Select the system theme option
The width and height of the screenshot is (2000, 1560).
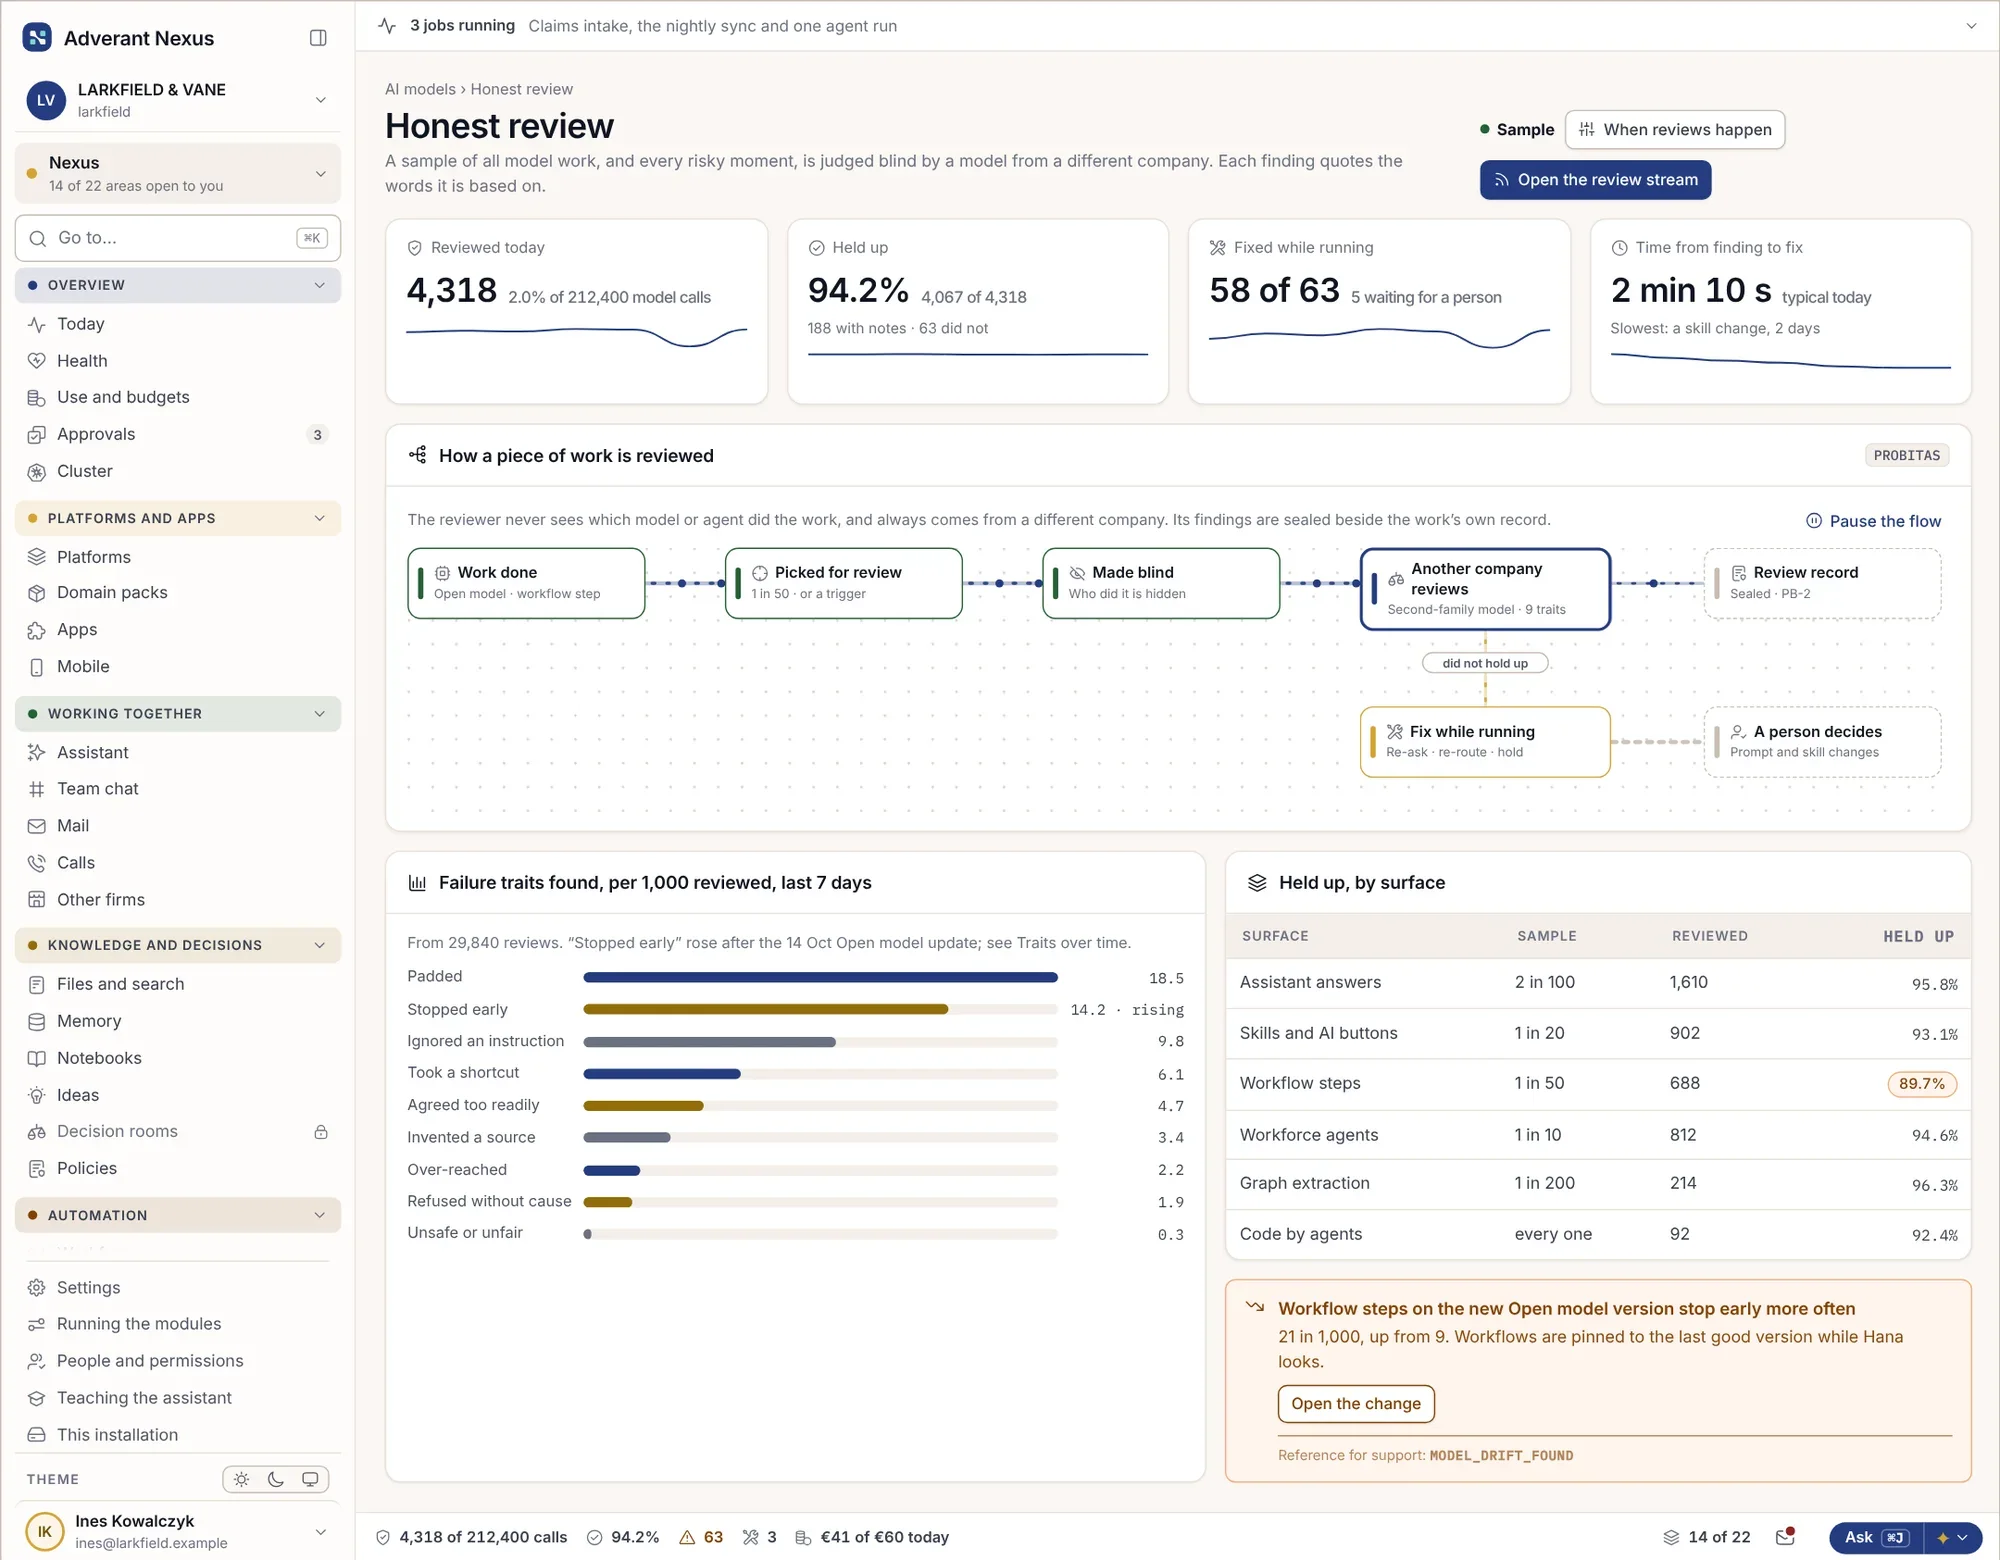click(x=310, y=1479)
